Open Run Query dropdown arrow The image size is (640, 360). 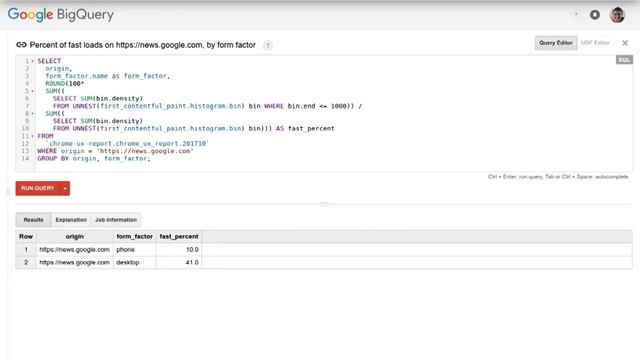click(65, 188)
